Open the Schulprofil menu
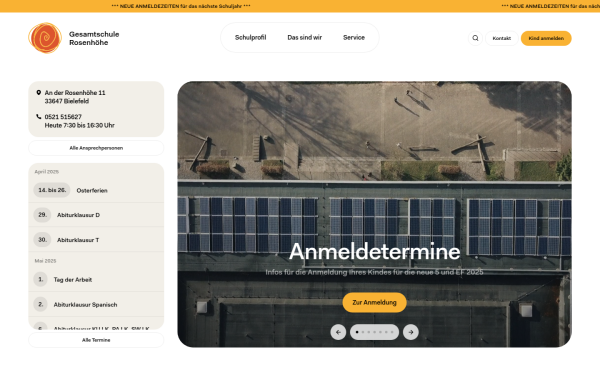This screenshot has width=600, height=375. pos(250,38)
